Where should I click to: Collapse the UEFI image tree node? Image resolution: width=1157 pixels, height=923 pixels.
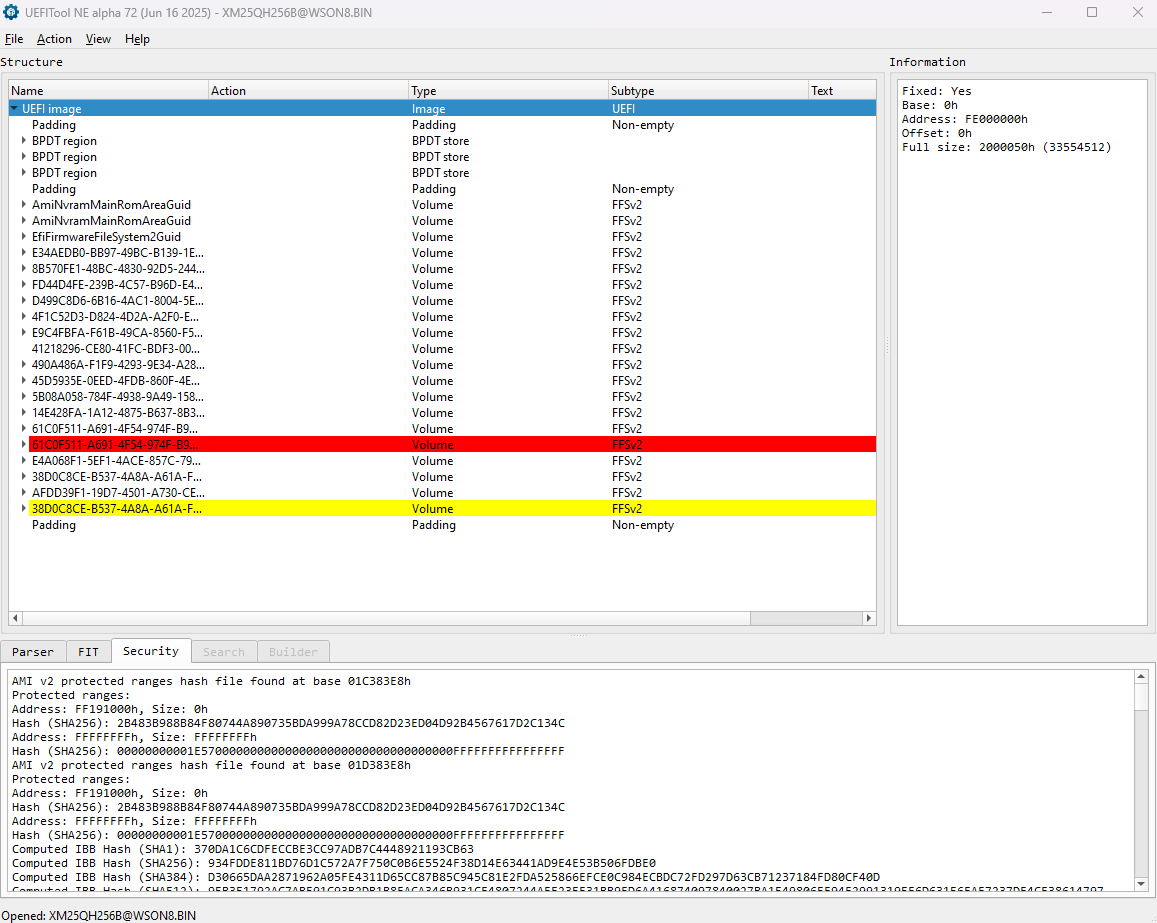tap(14, 108)
